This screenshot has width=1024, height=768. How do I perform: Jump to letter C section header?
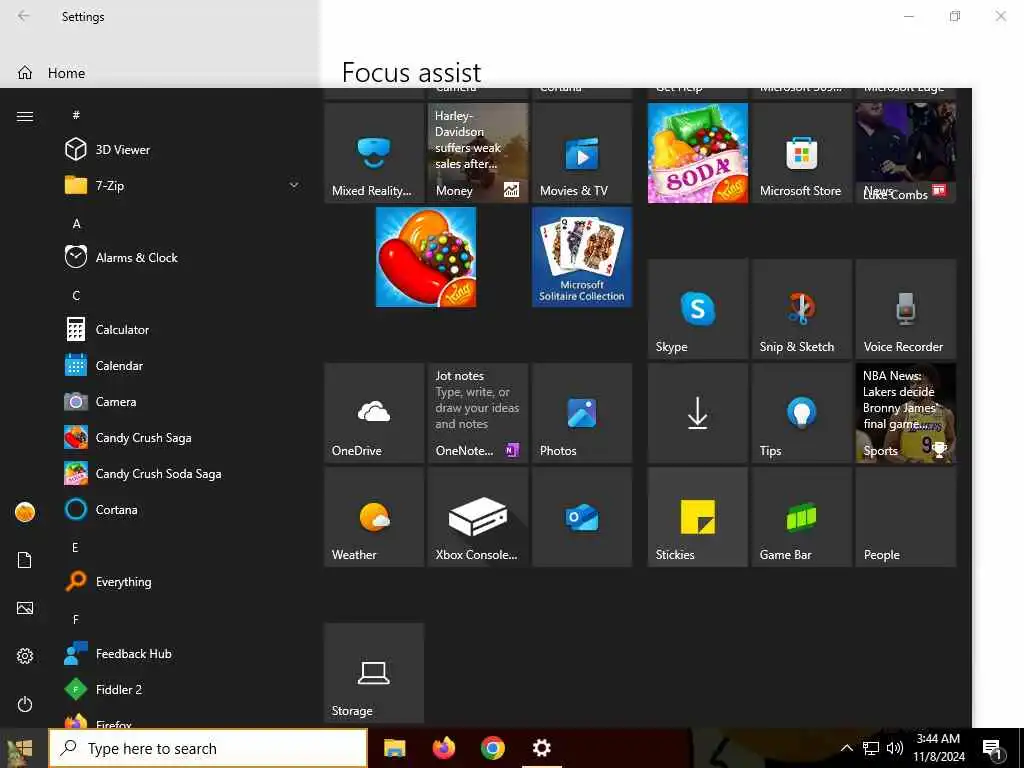76,295
